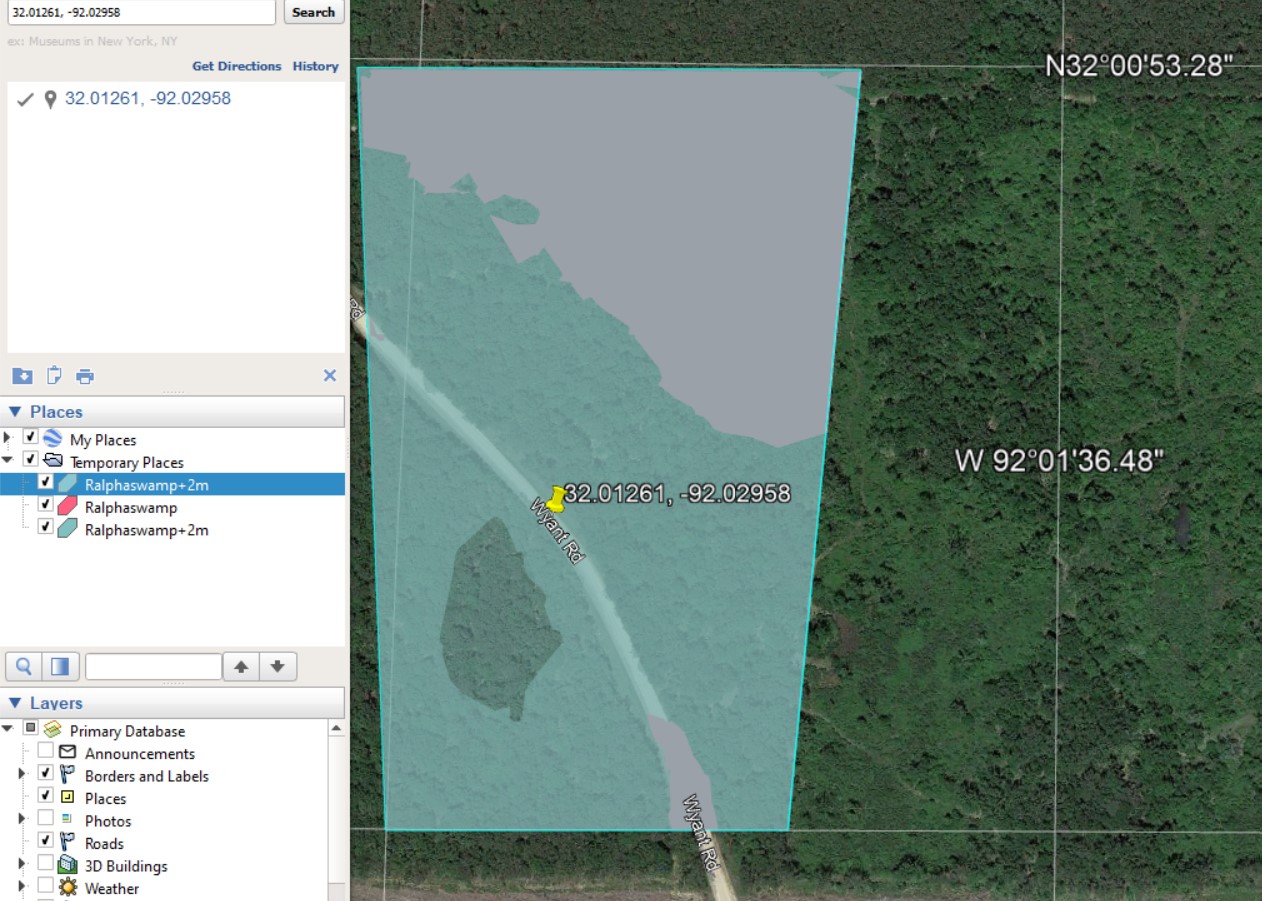The width and height of the screenshot is (1262, 901).
Task: Click the Borders and Labels flag icon
Action: point(68,775)
